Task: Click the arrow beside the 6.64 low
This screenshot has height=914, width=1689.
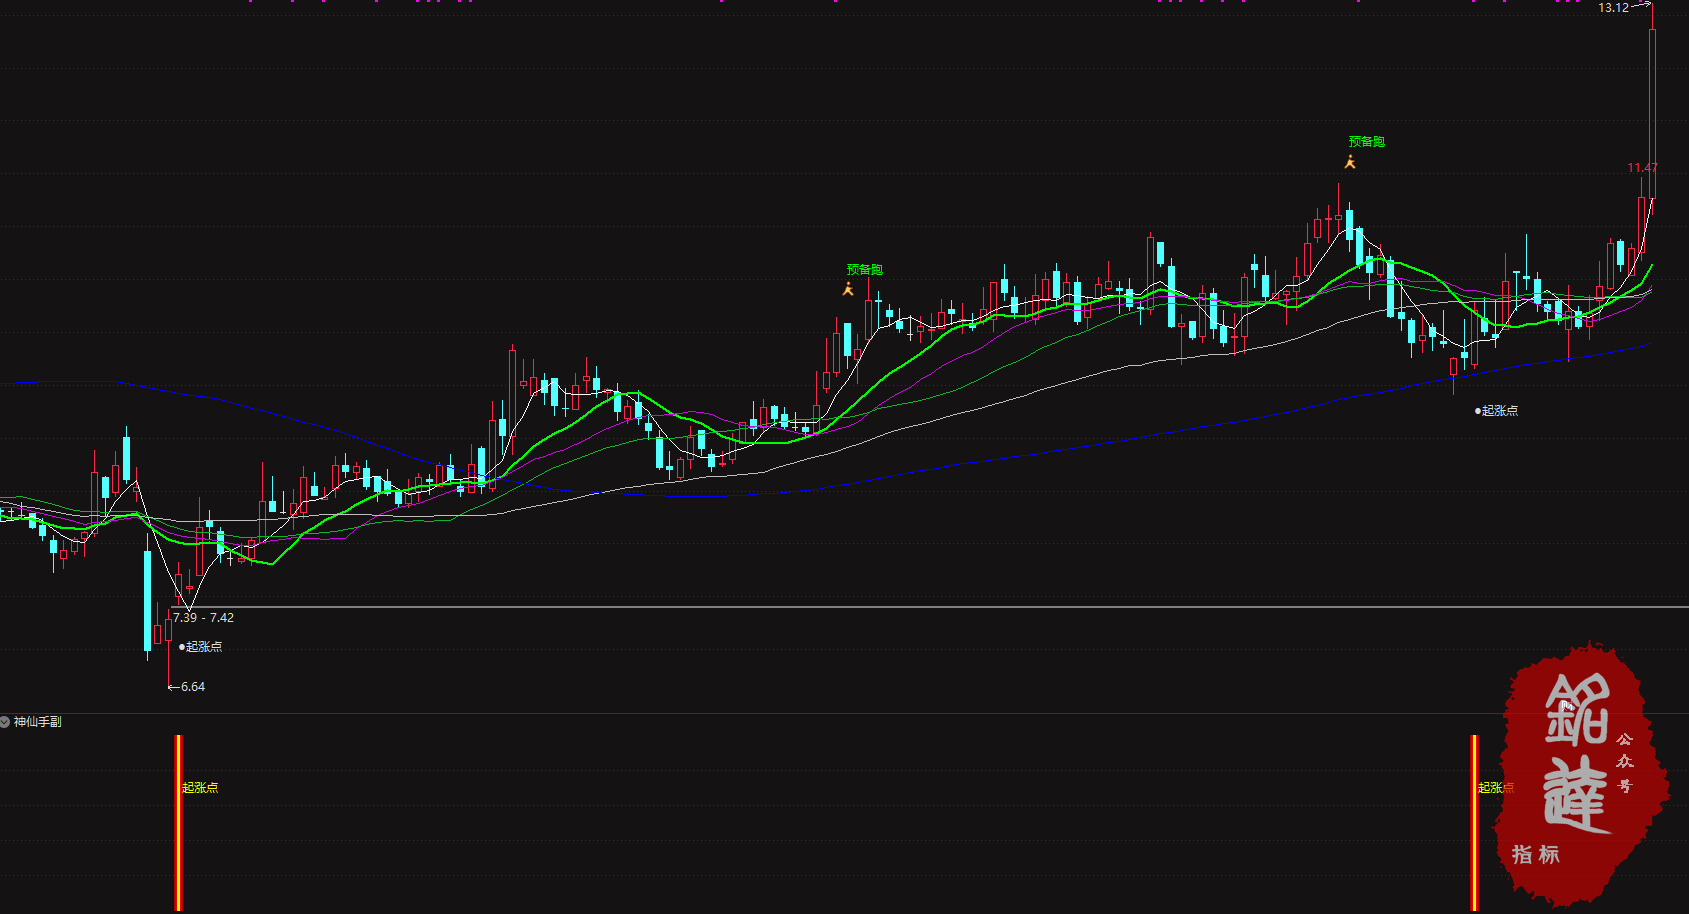Action: pyautogui.click(x=173, y=687)
